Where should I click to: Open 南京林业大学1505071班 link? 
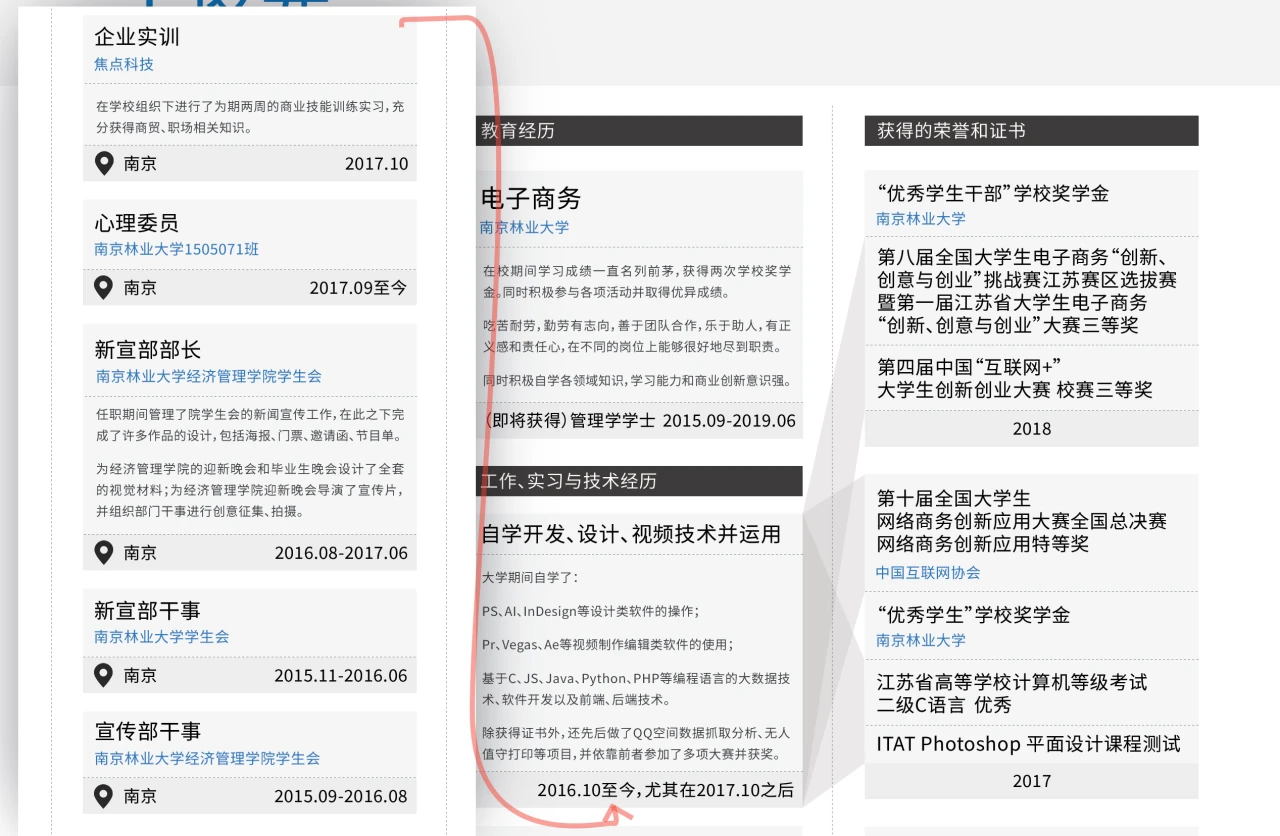(176, 249)
